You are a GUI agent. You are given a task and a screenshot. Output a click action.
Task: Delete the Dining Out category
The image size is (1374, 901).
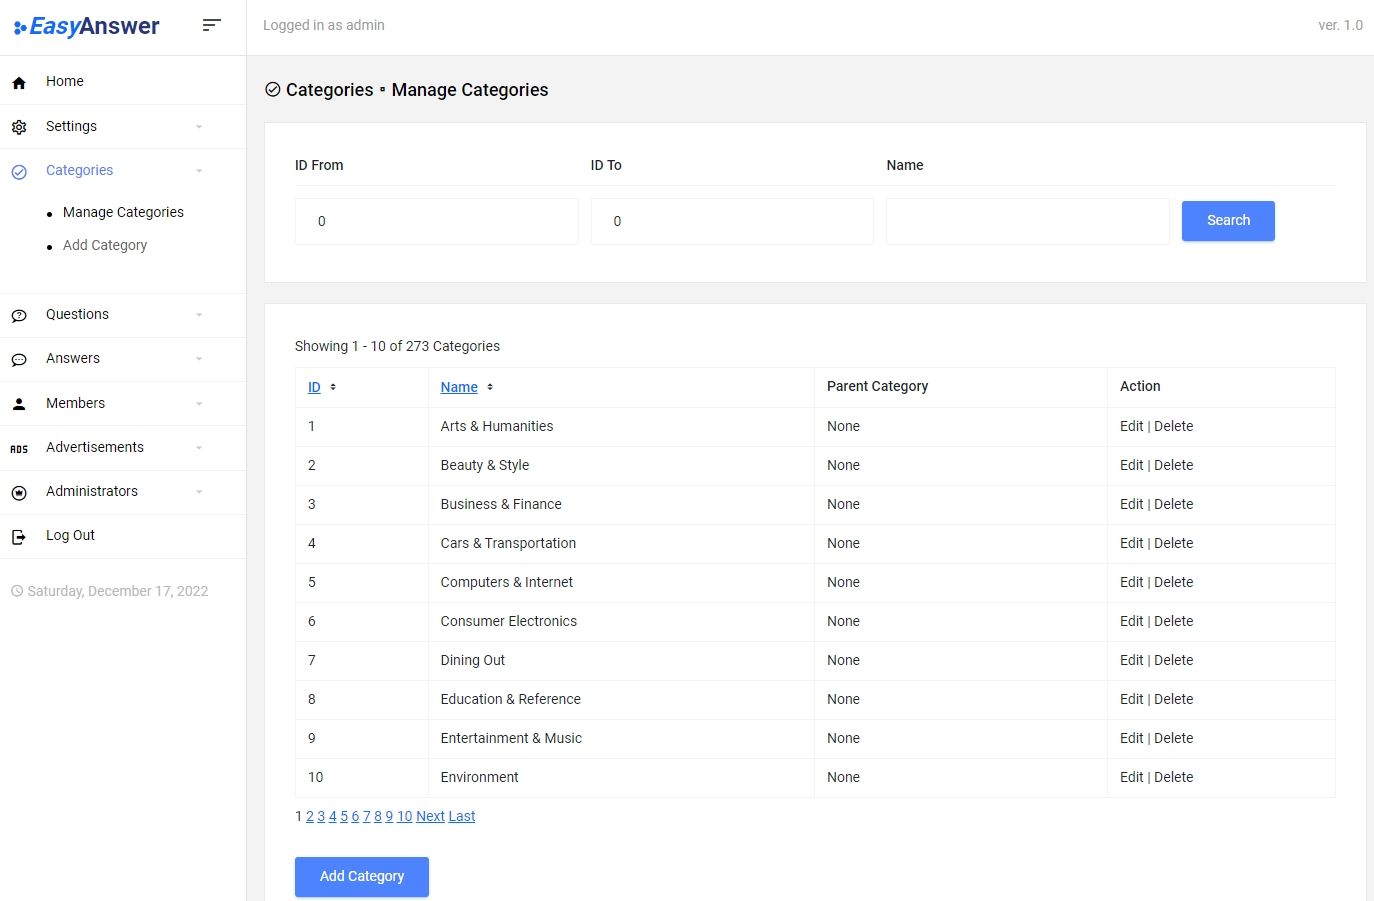point(1173,660)
